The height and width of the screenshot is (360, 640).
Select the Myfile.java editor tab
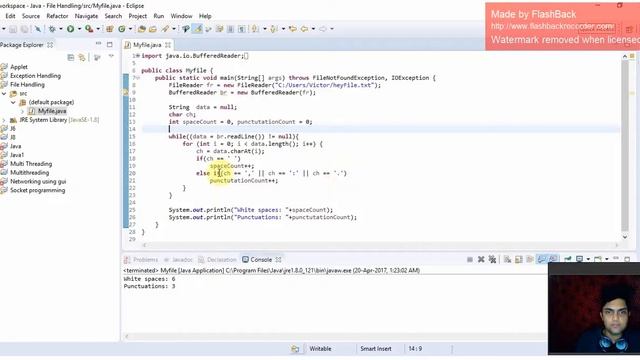(147, 45)
